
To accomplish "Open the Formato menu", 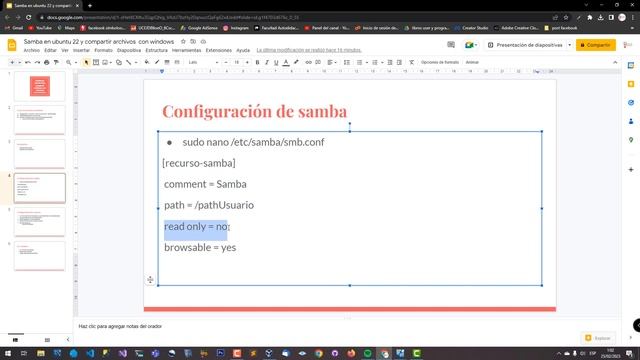I will pyautogui.click(x=103, y=50).
